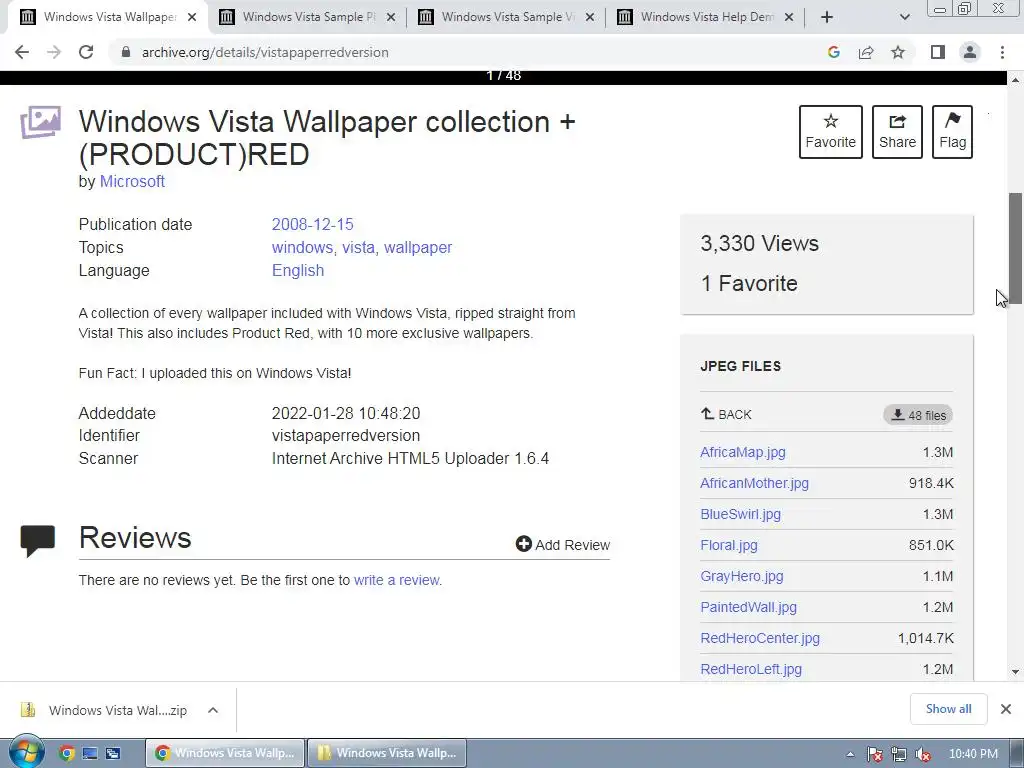
Task: Reload the archive.org page
Action: tap(86, 52)
